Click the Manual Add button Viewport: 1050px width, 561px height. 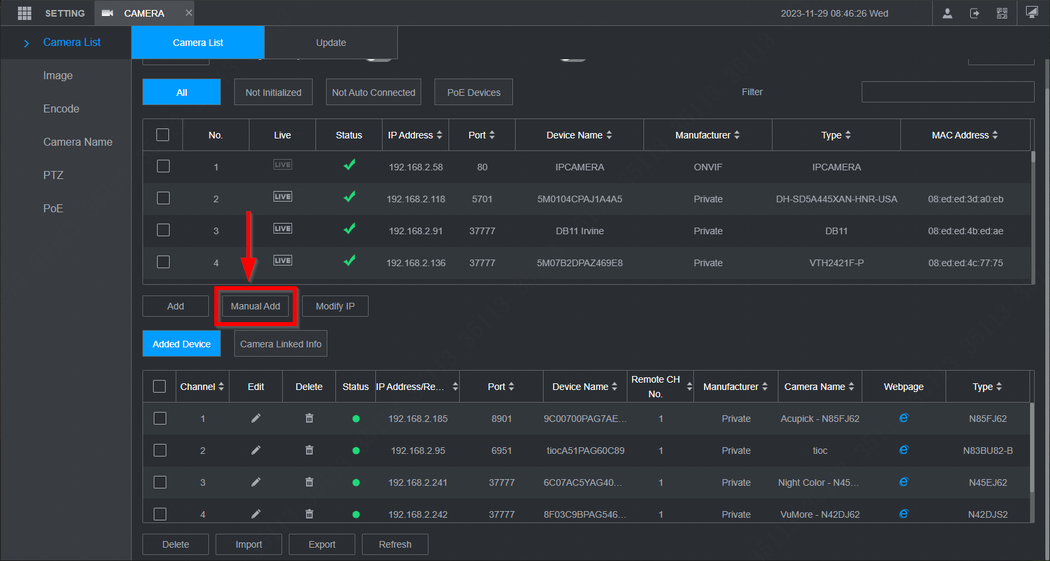(256, 306)
